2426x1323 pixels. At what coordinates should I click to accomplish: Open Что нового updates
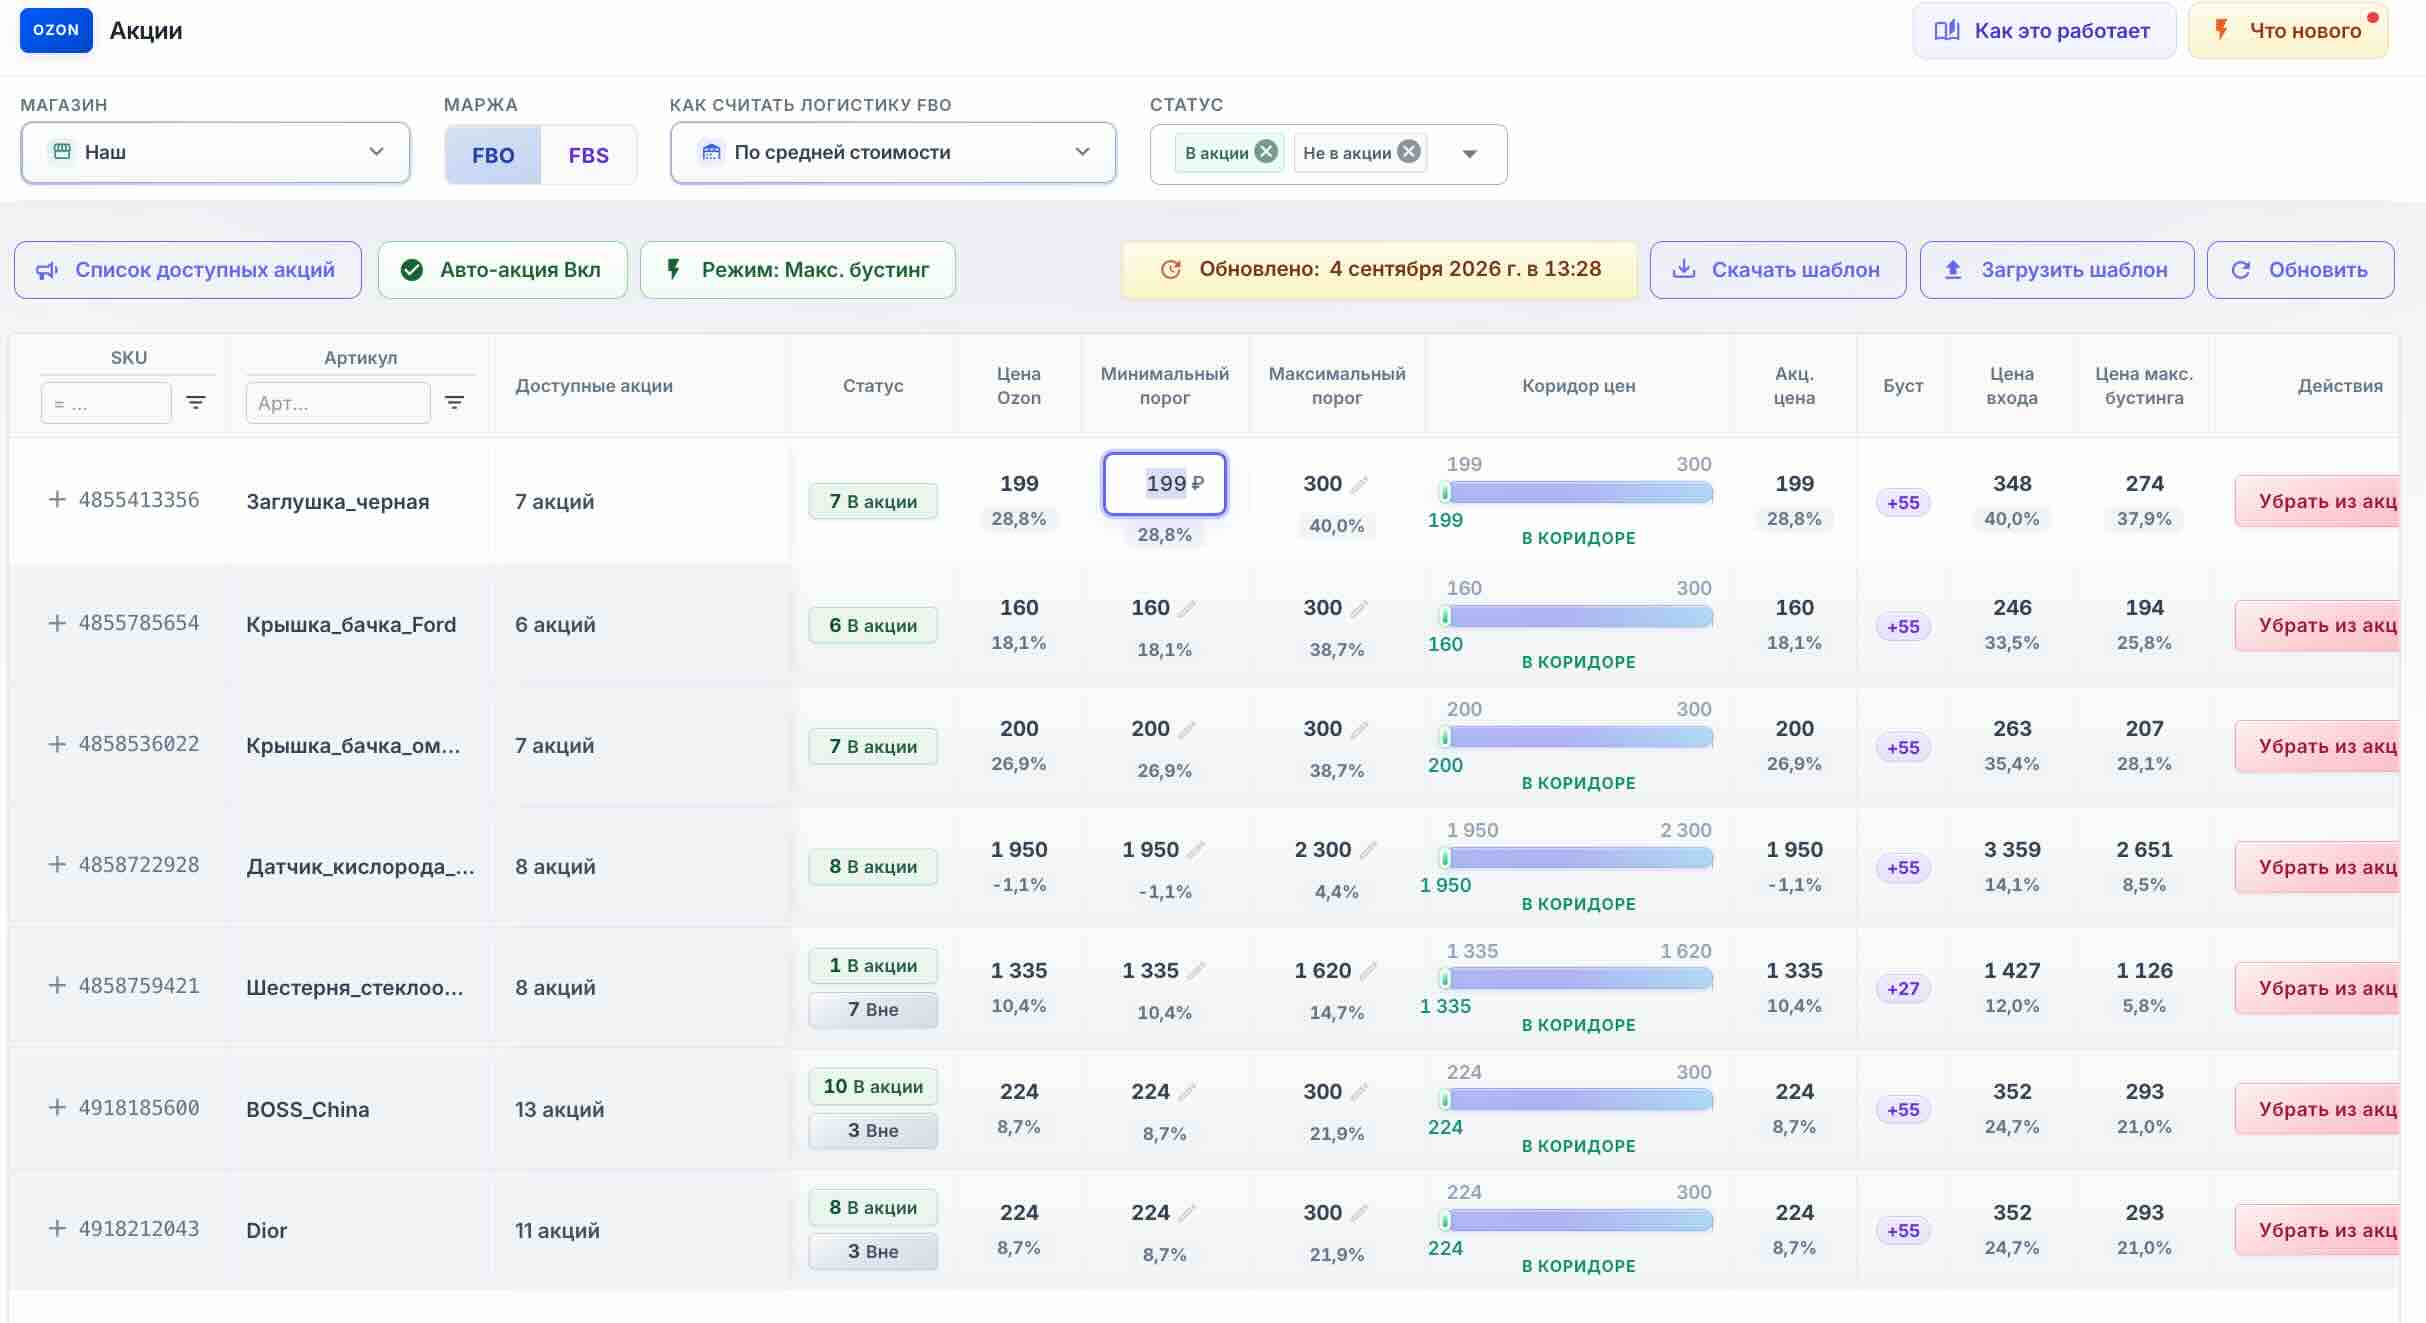tap(2288, 31)
